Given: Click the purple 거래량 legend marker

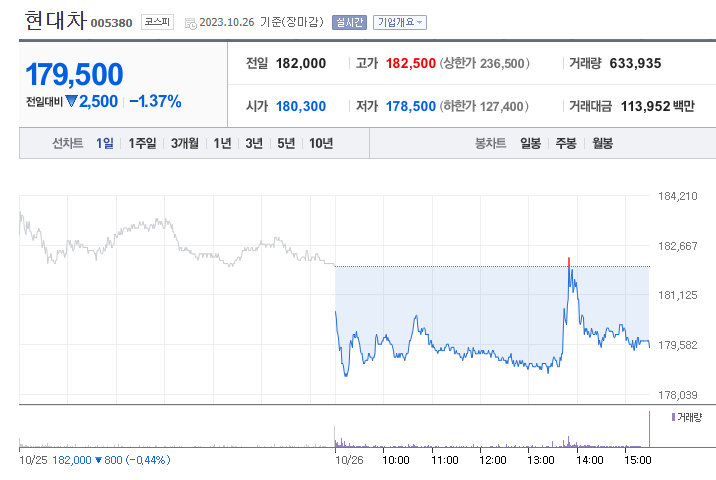Looking at the screenshot, I should coord(673,417).
